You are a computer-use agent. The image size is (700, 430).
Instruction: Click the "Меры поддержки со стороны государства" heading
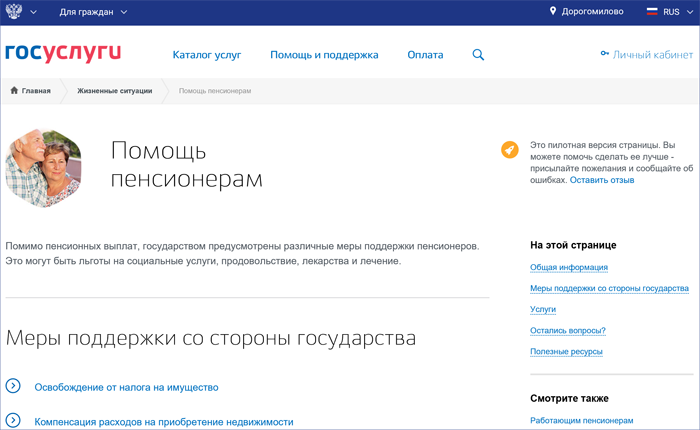coord(211,338)
